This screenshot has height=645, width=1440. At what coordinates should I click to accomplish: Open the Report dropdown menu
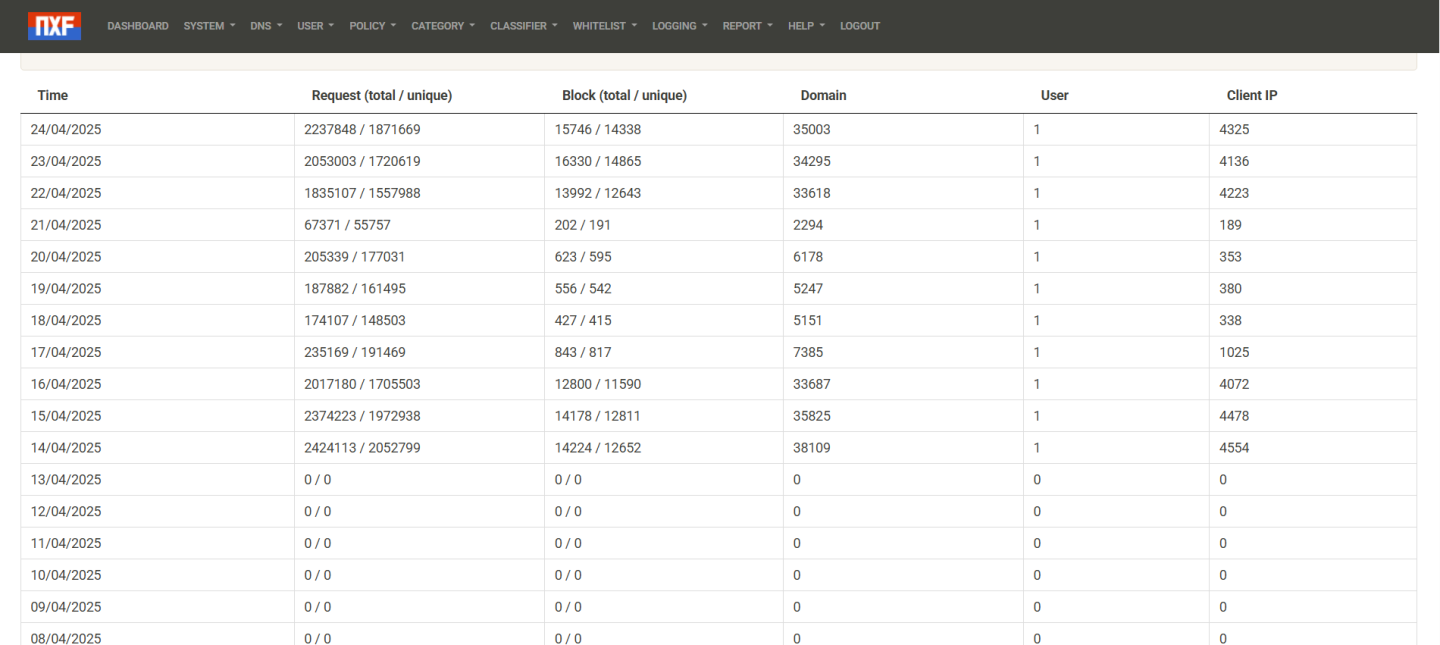[x=747, y=26]
